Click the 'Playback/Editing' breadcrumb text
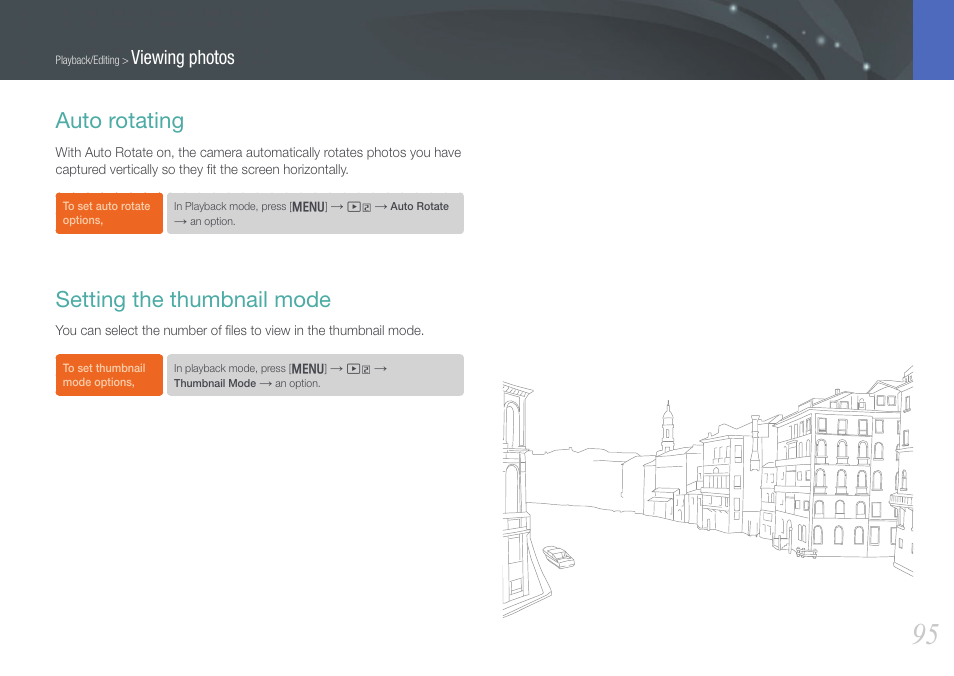This screenshot has height=676, width=954. pos(87,60)
